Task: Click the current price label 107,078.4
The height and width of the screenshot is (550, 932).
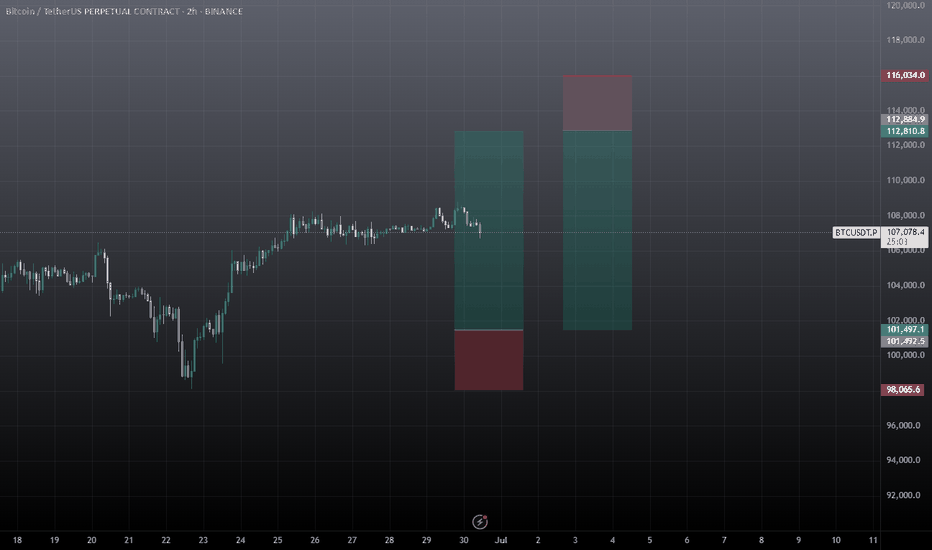Action: (905, 232)
